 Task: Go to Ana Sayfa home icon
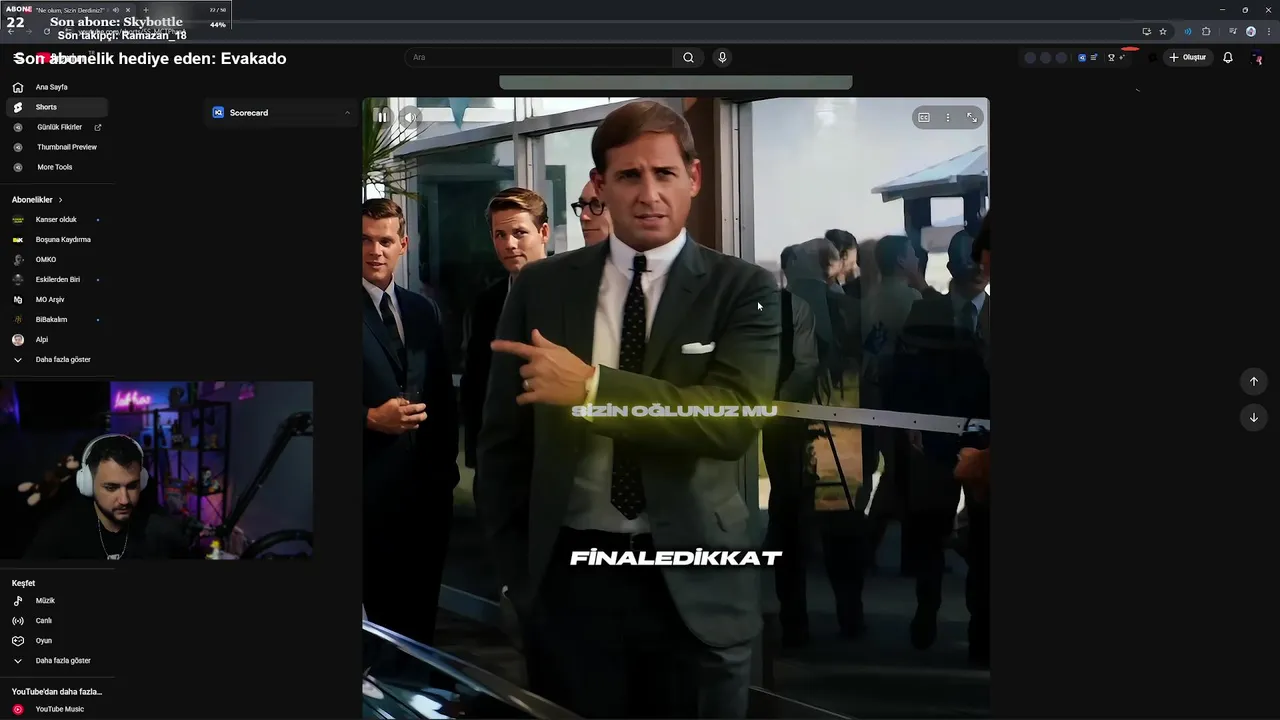click(17, 87)
